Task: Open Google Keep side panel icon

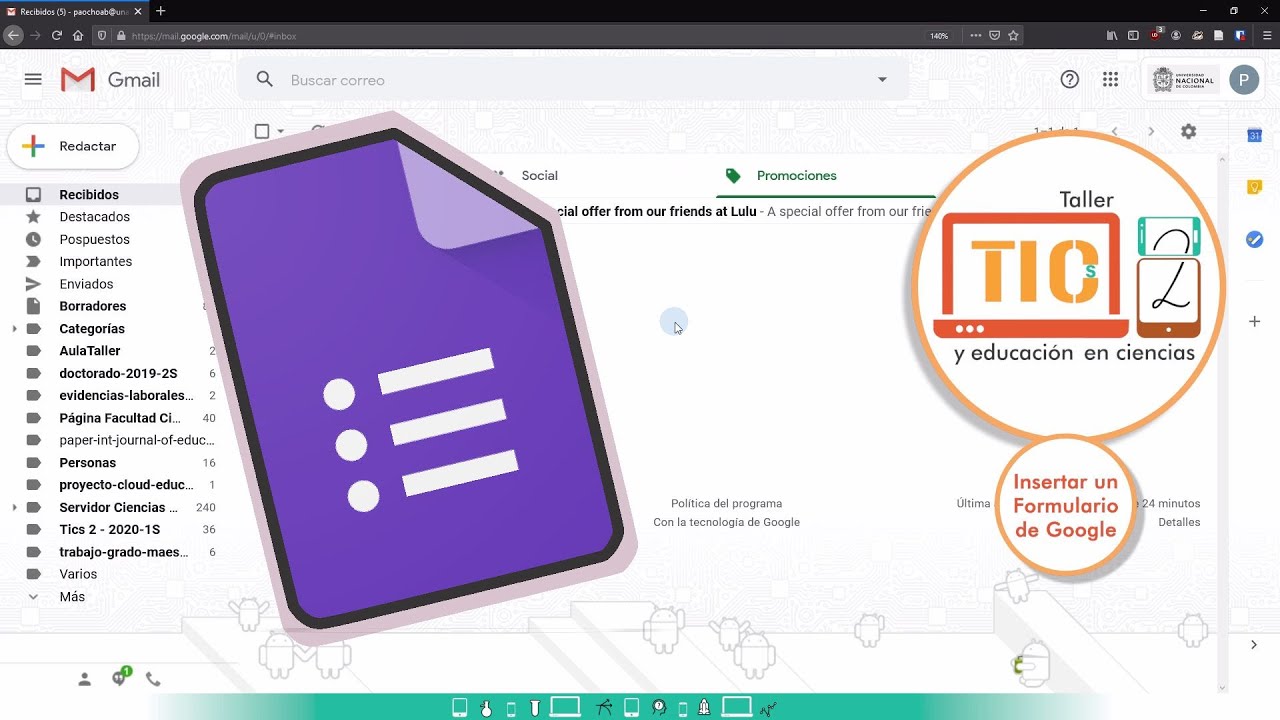Action: (x=1254, y=187)
